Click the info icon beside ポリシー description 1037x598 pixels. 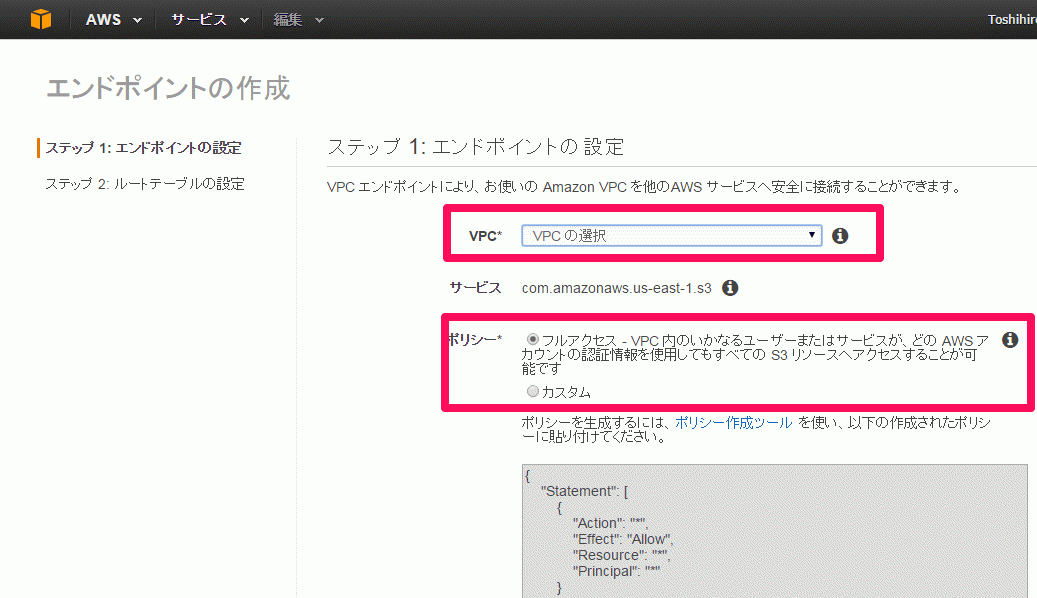point(1010,339)
